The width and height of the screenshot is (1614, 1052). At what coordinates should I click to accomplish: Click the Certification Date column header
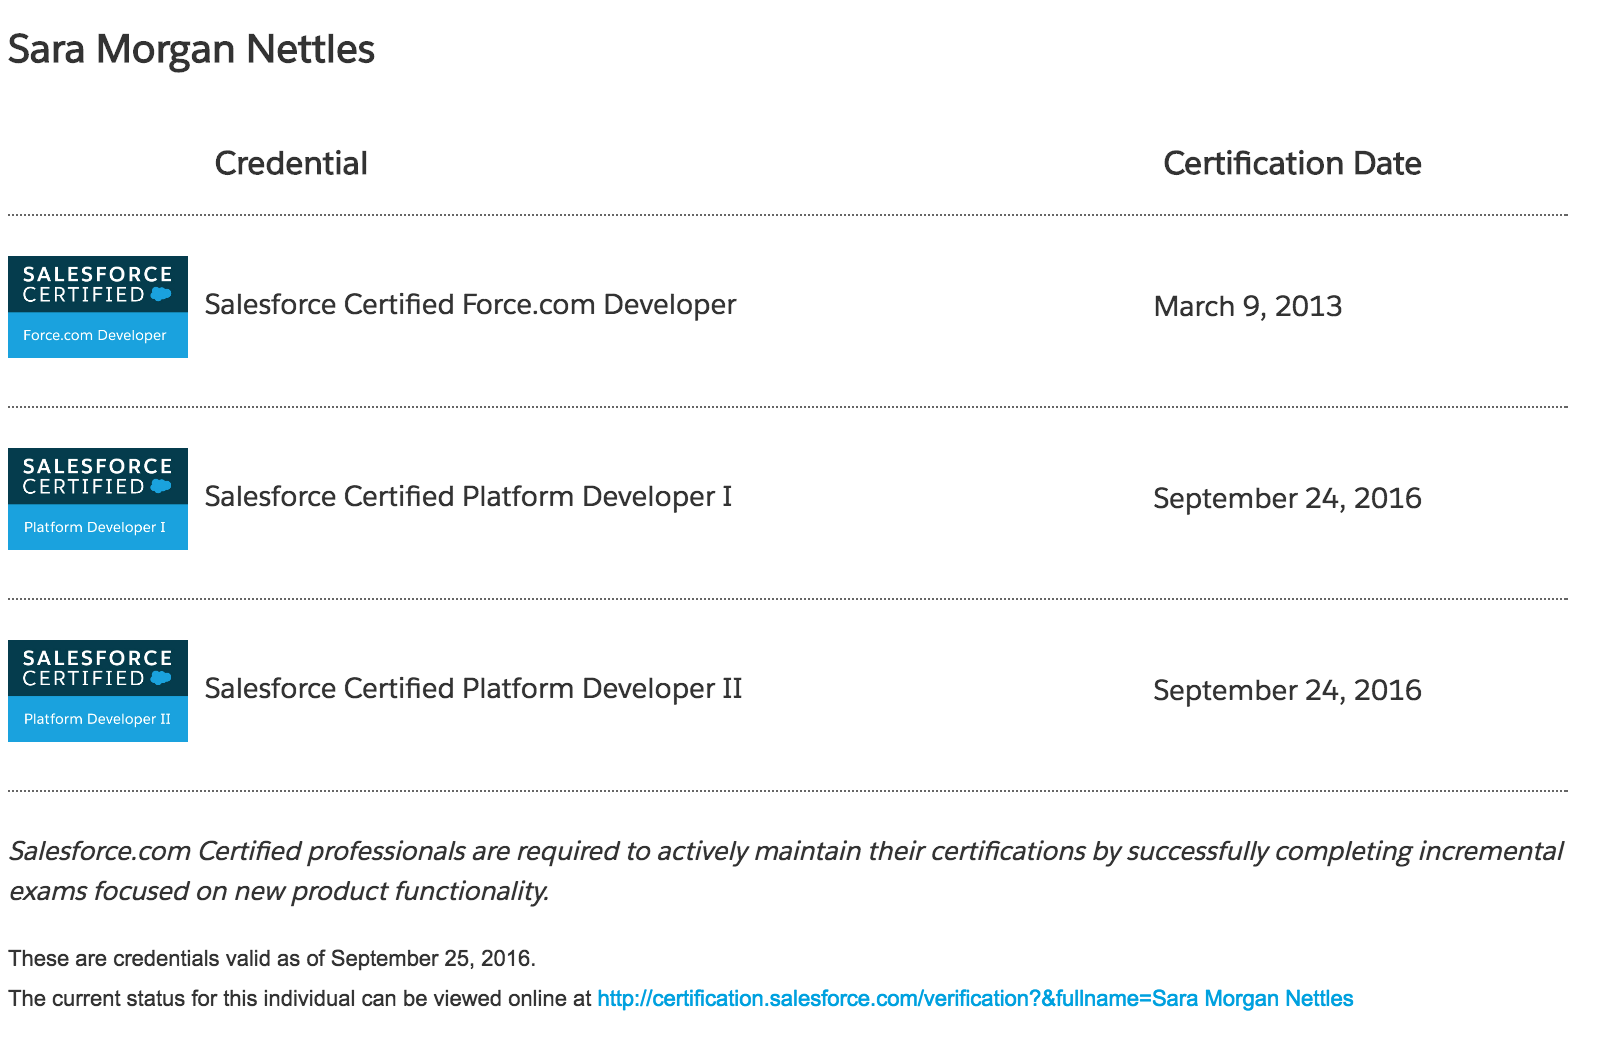click(1291, 163)
